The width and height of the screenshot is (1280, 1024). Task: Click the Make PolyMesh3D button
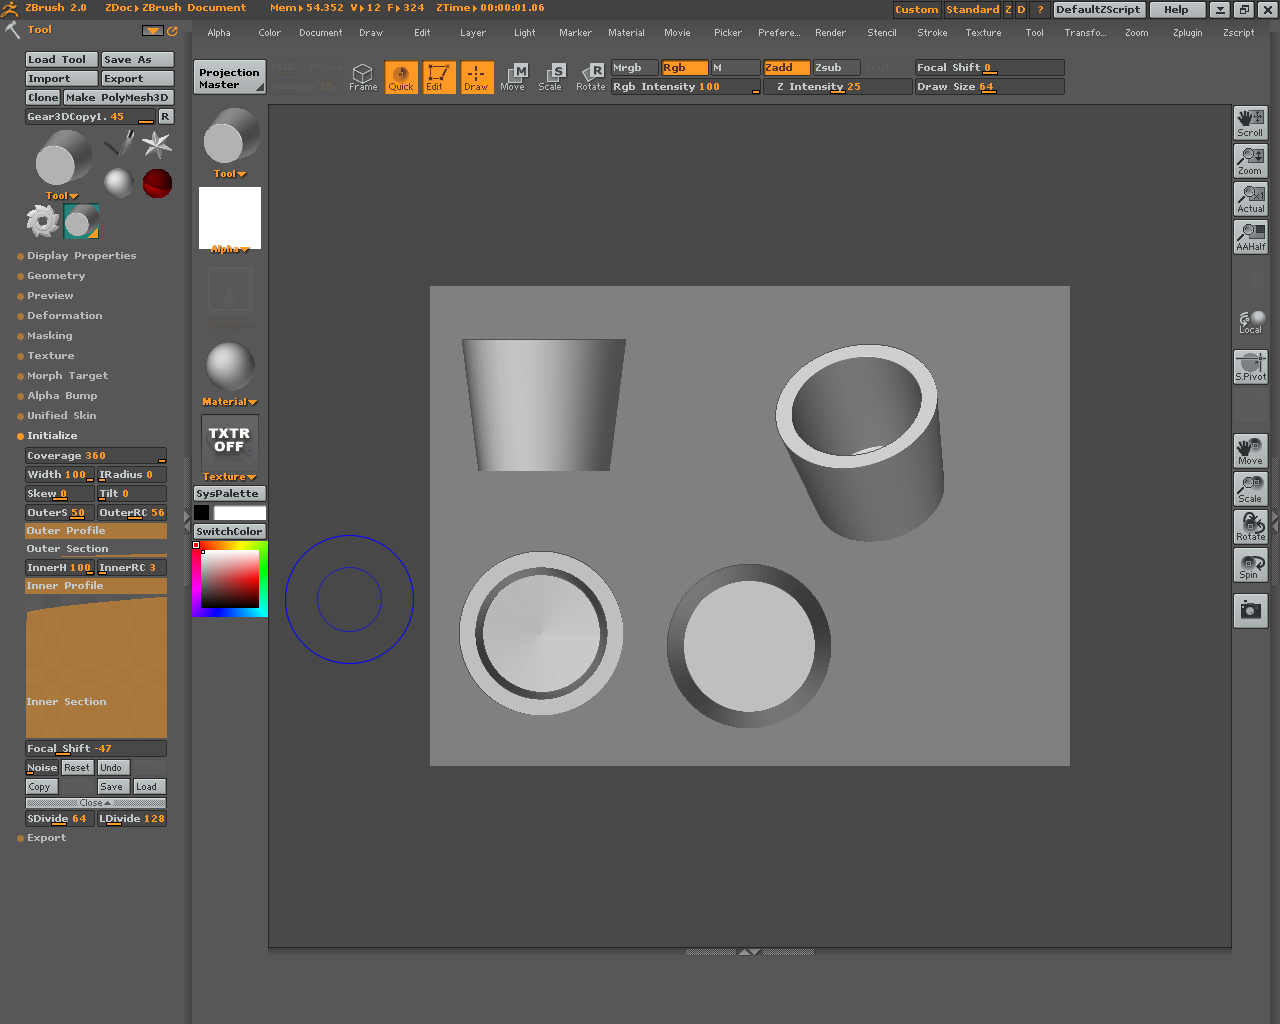click(x=119, y=98)
